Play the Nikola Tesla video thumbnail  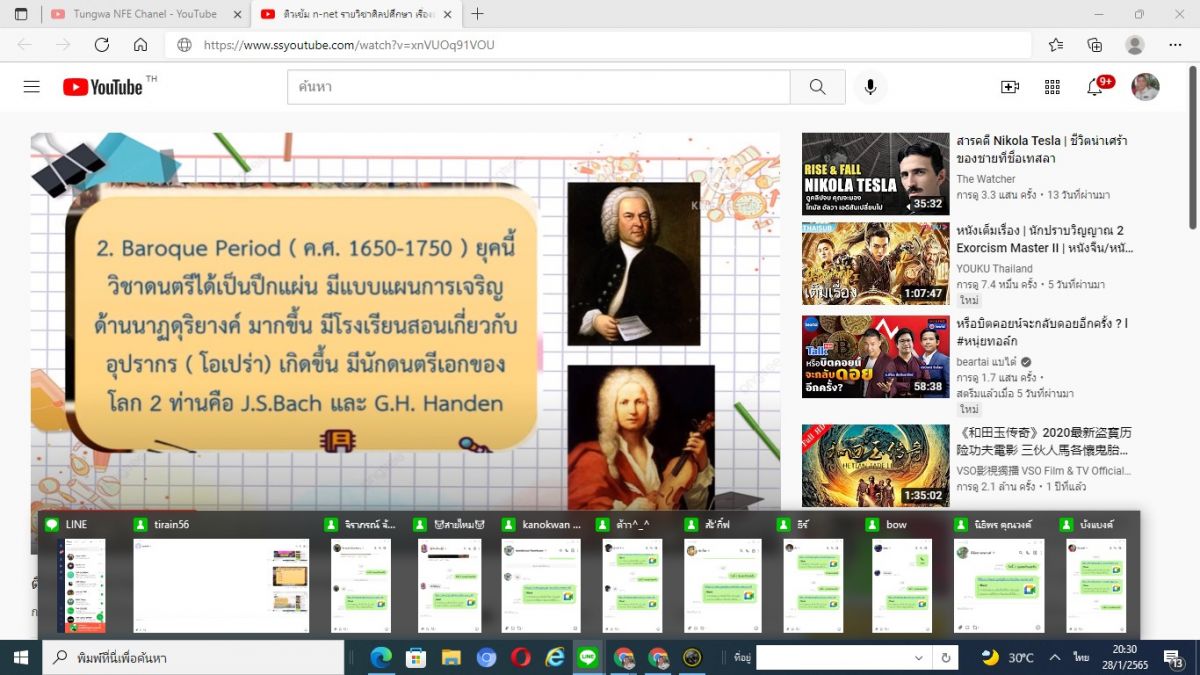pyautogui.click(x=875, y=174)
